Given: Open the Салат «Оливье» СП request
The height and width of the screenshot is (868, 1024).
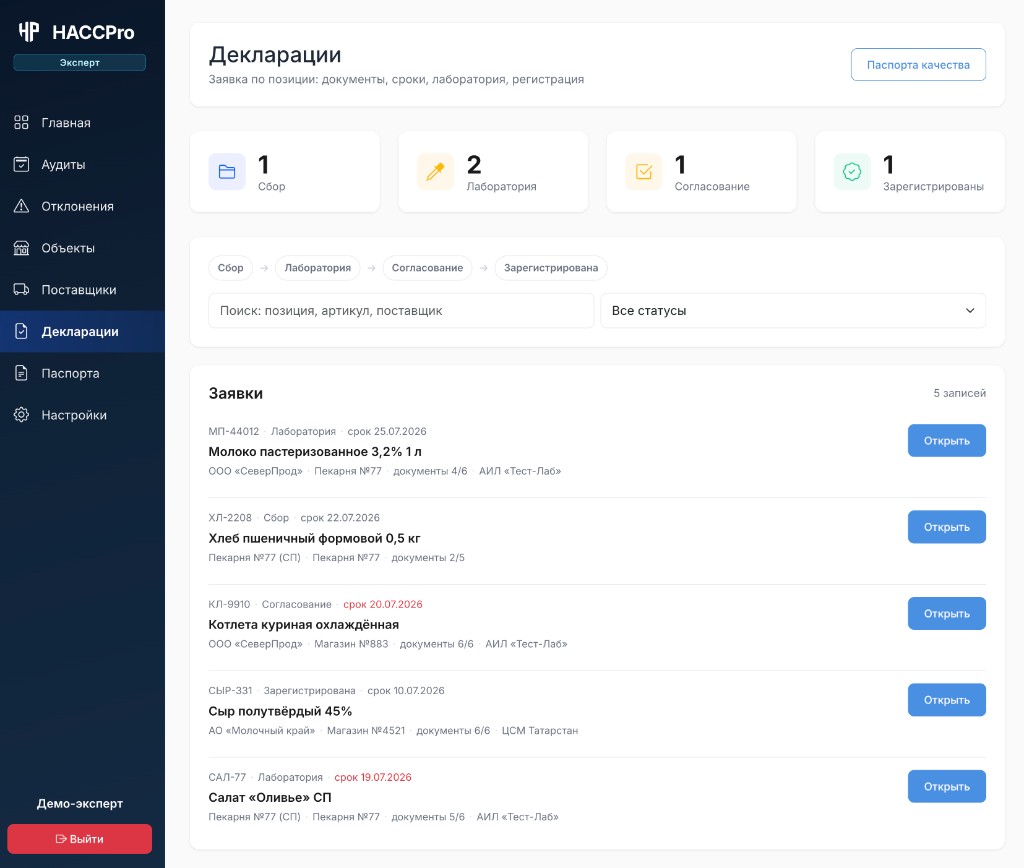Looking at the screenshot, I should tap(946, 786).
